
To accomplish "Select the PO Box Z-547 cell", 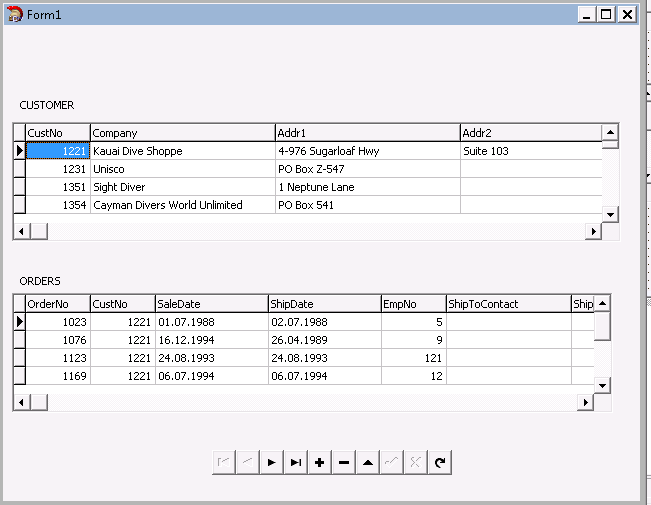I will click(368, 169).
